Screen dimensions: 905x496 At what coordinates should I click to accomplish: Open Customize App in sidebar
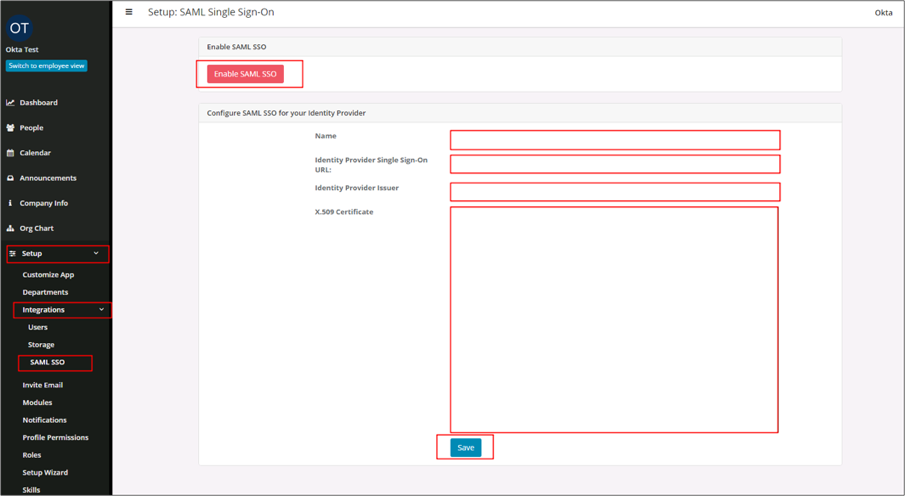48,275
